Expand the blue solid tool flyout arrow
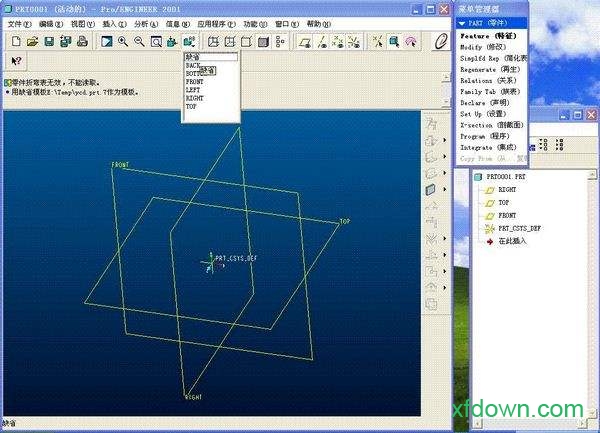This screenshot has width=600, height=433. click(x=445, y=189)
